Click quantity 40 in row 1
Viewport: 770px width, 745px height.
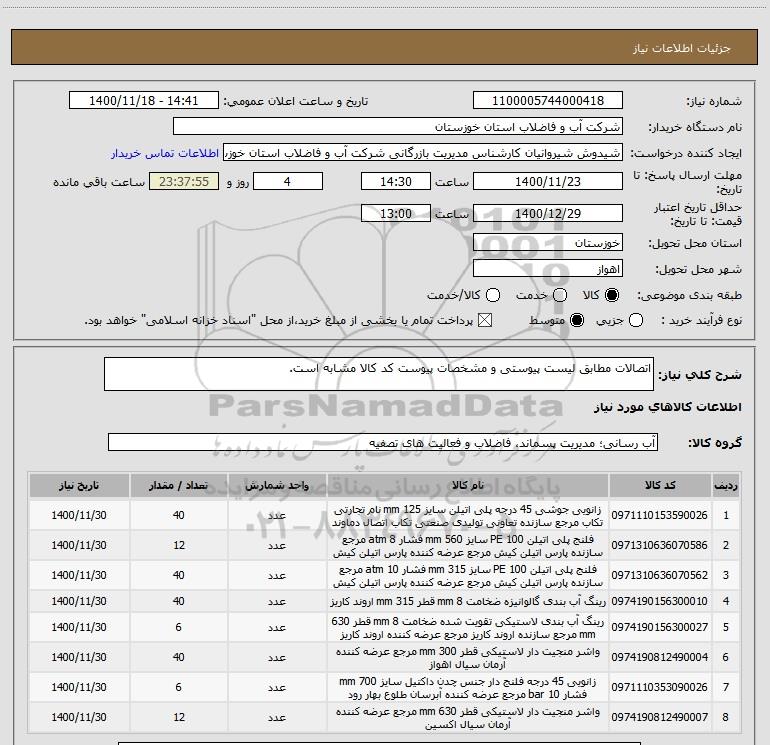click(x=178, y=515)
